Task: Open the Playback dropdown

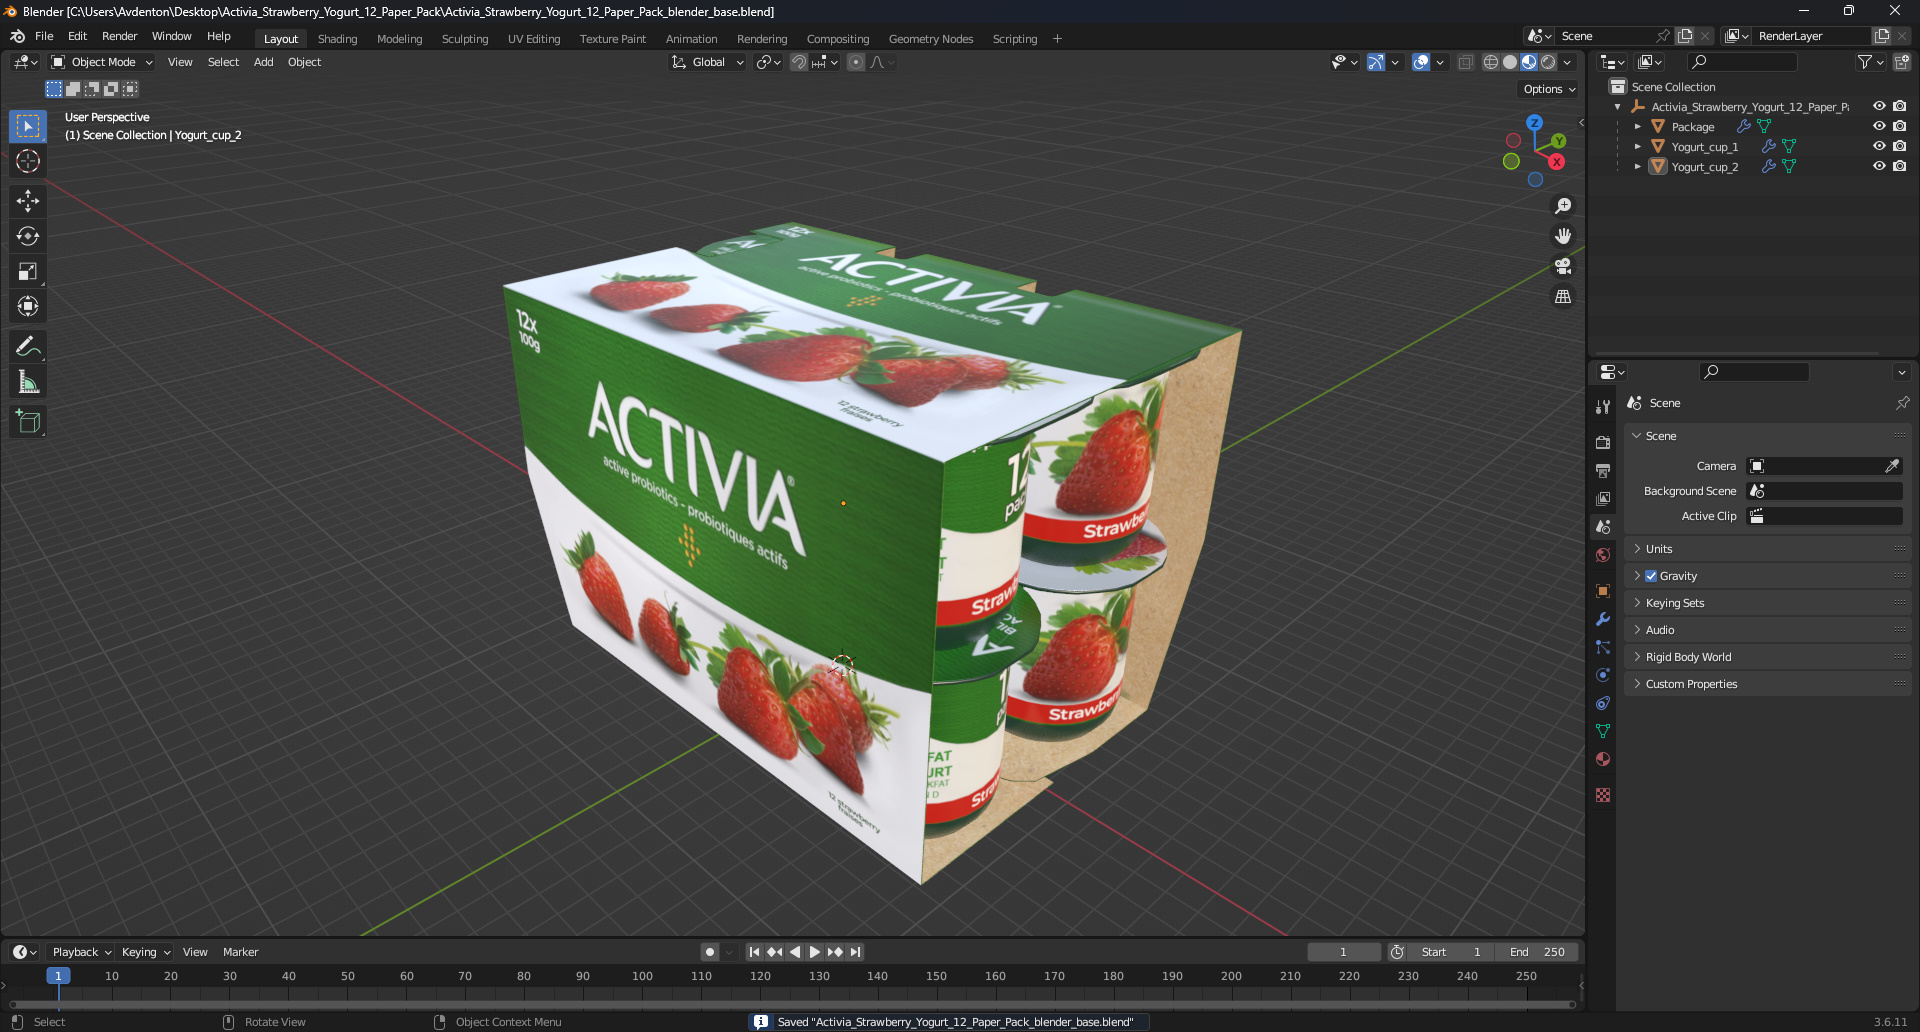Action: pos(82,952)
